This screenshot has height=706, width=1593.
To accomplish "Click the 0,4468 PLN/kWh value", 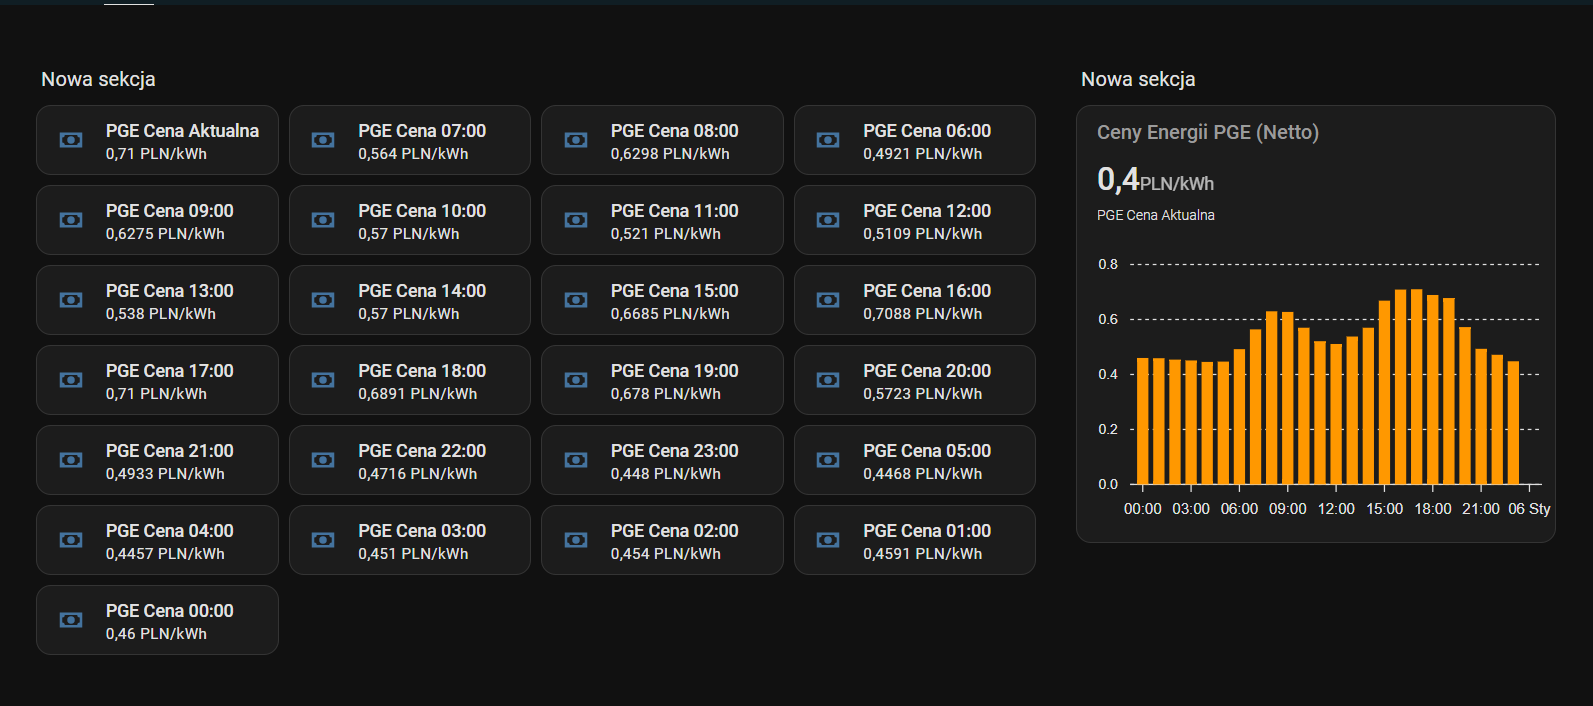I will pos(923,474).
